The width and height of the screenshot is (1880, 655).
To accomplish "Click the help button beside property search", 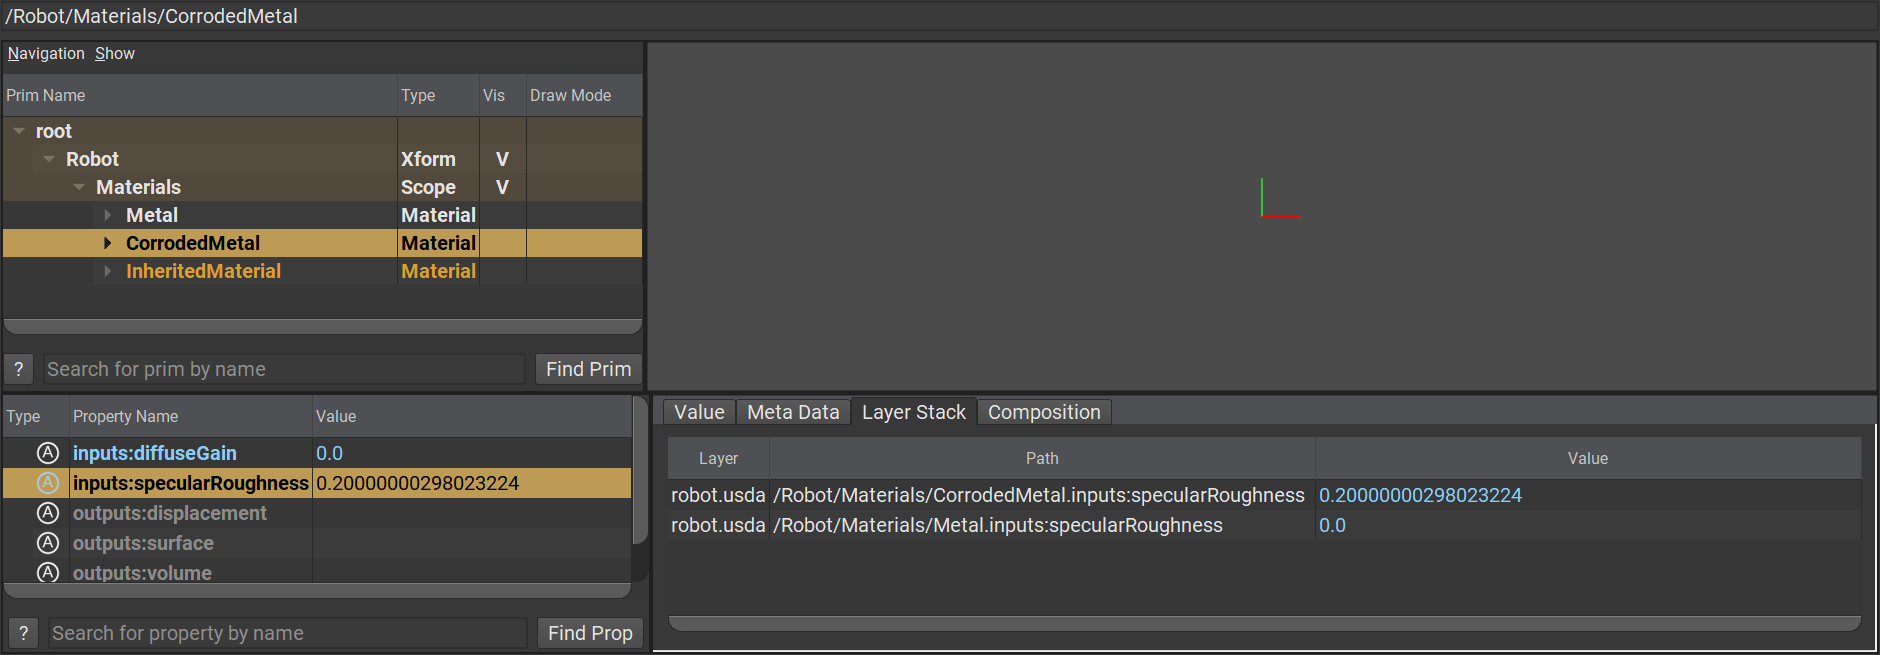I will click(x=24, y=633).
